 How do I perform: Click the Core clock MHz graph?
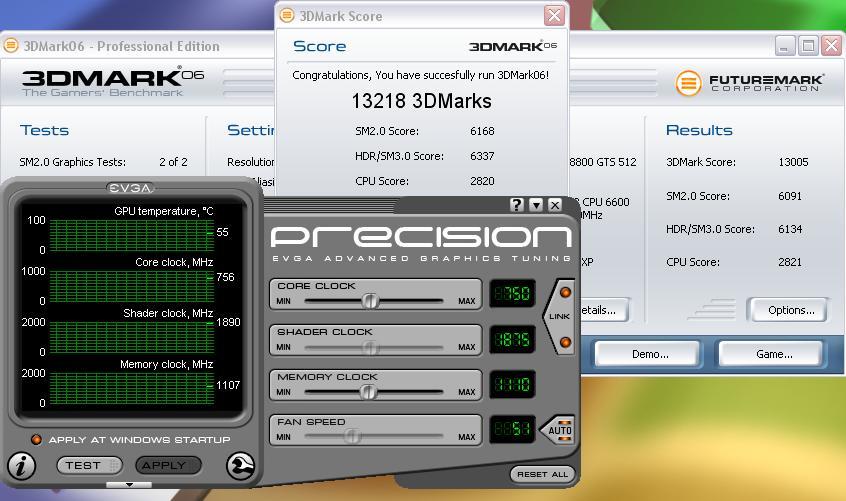point(132,286)
